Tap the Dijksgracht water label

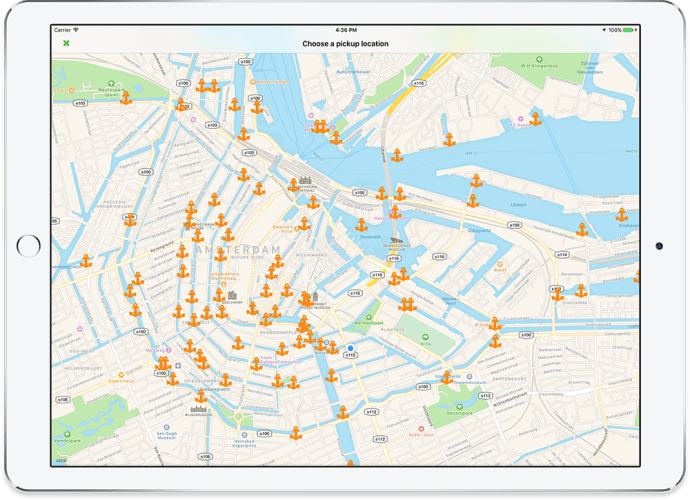[479, 230]
